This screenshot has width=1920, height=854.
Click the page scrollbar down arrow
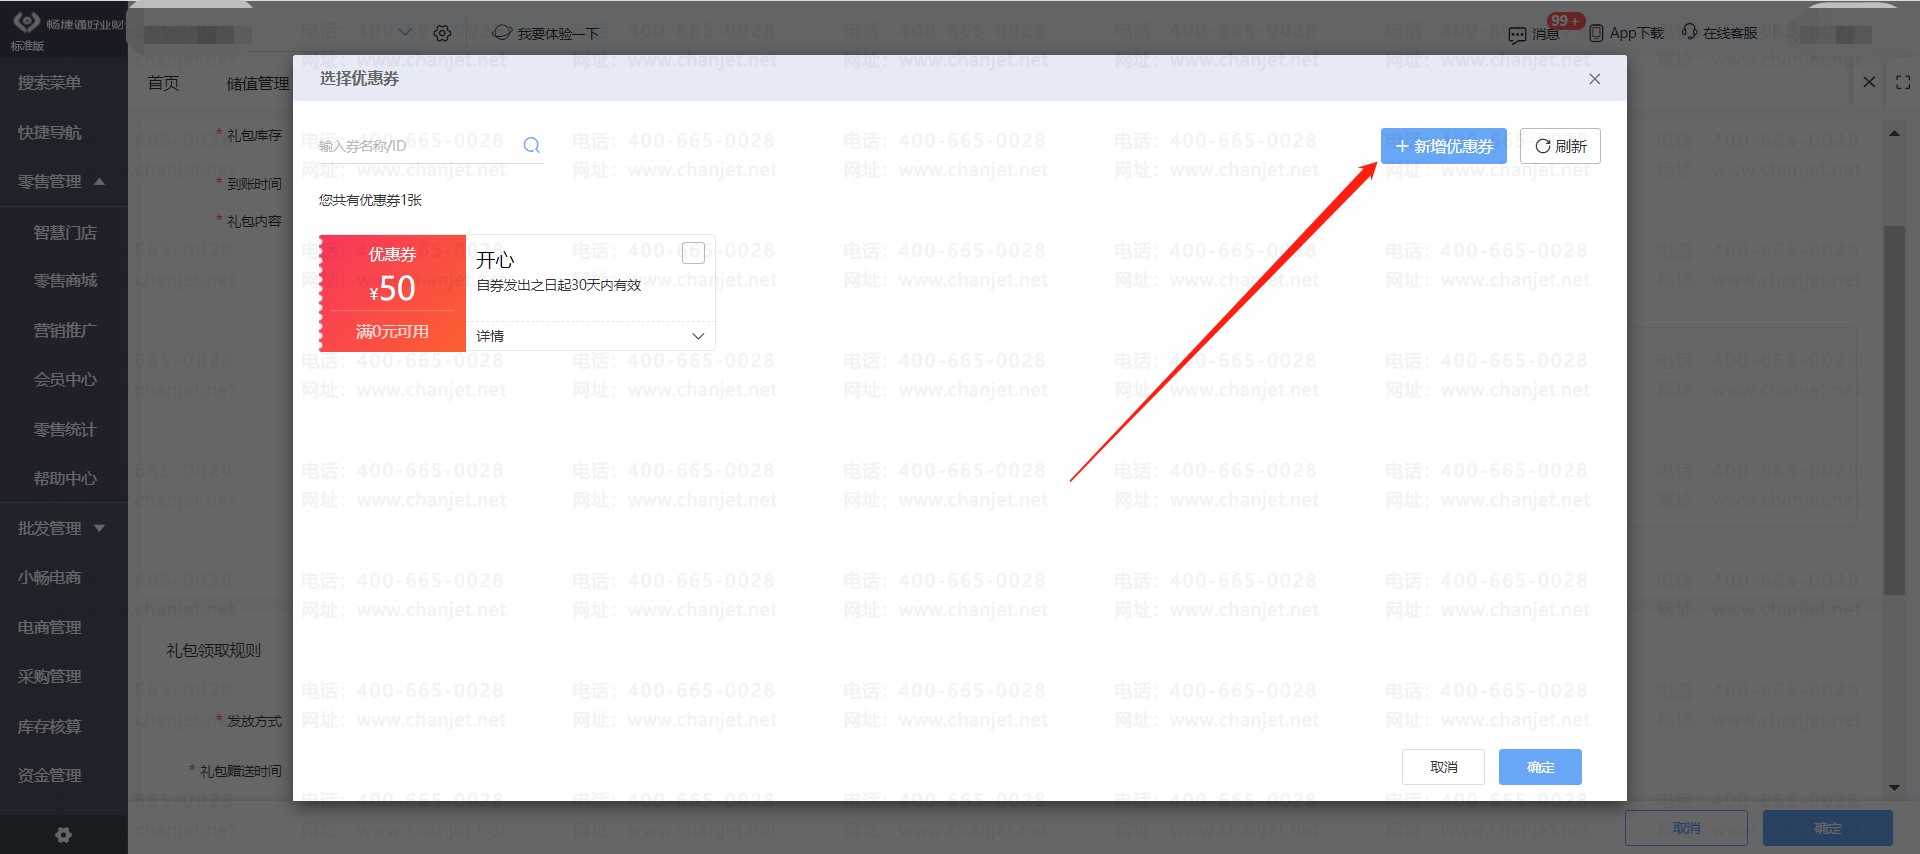(1894, 788)
